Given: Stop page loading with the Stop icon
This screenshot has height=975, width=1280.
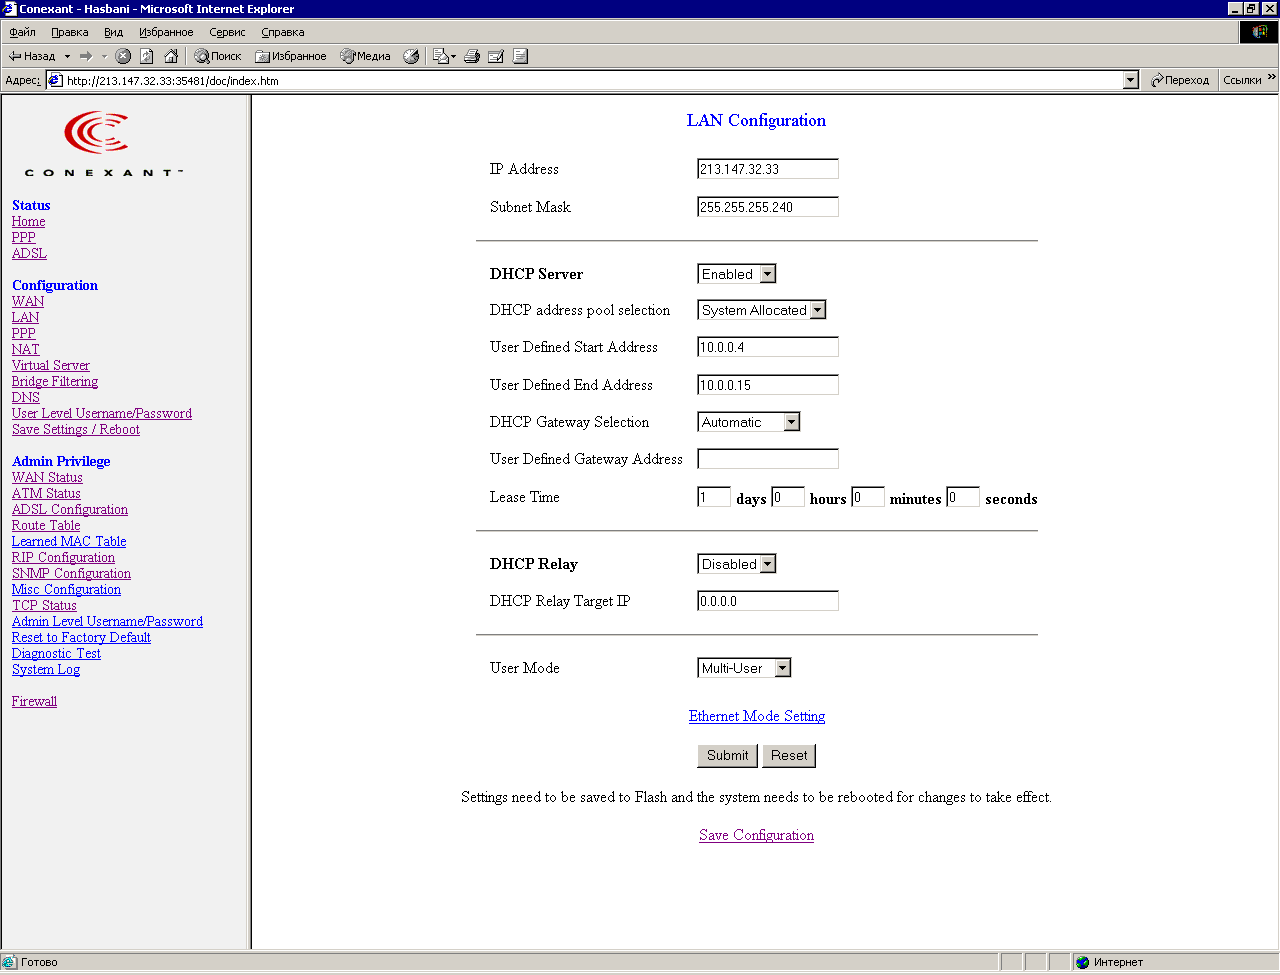Looking at the screenshot, I should 123,56.
